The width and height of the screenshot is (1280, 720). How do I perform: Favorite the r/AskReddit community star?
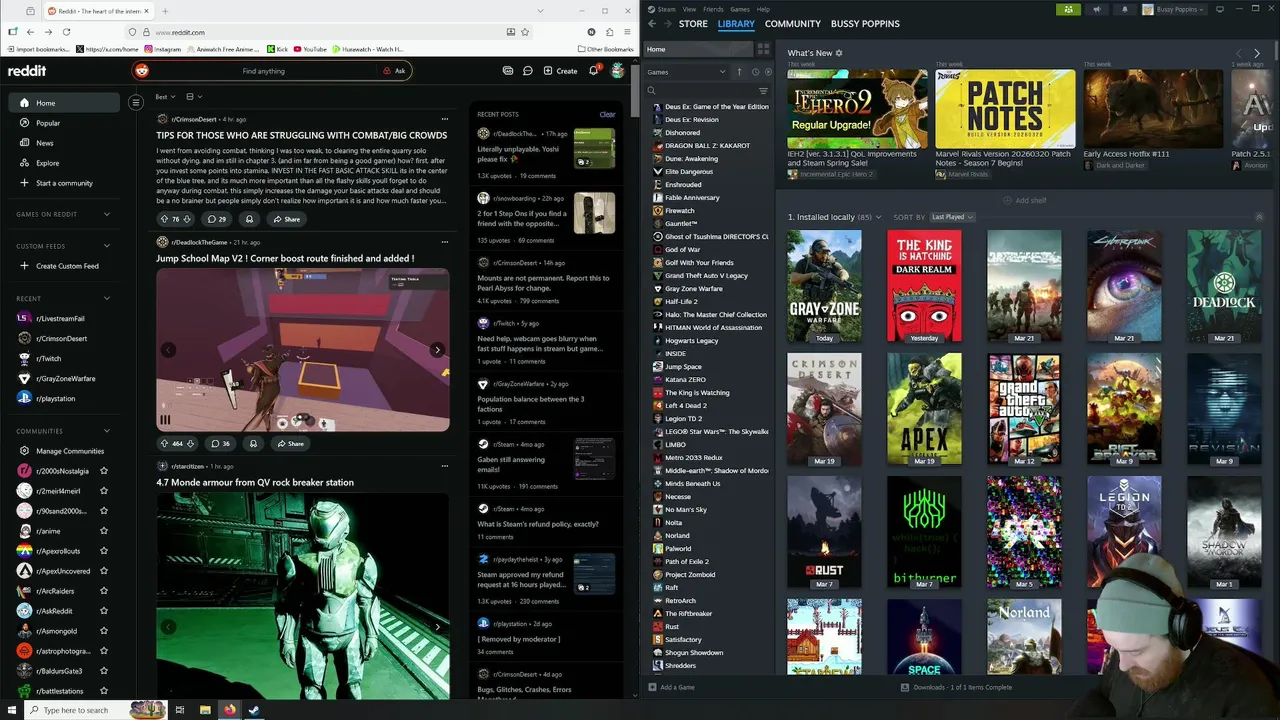tap(104, 611)
